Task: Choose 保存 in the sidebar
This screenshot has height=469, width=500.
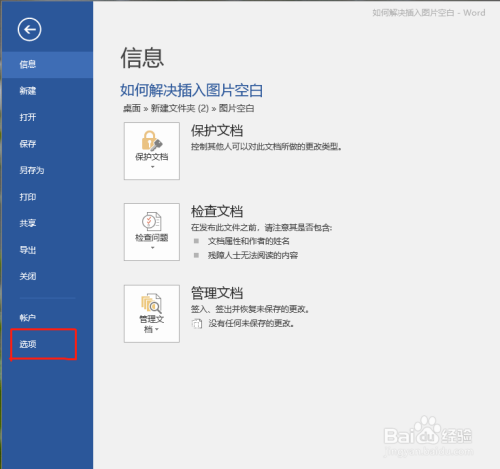Action: pyautogui.click(x=47, y=144)
